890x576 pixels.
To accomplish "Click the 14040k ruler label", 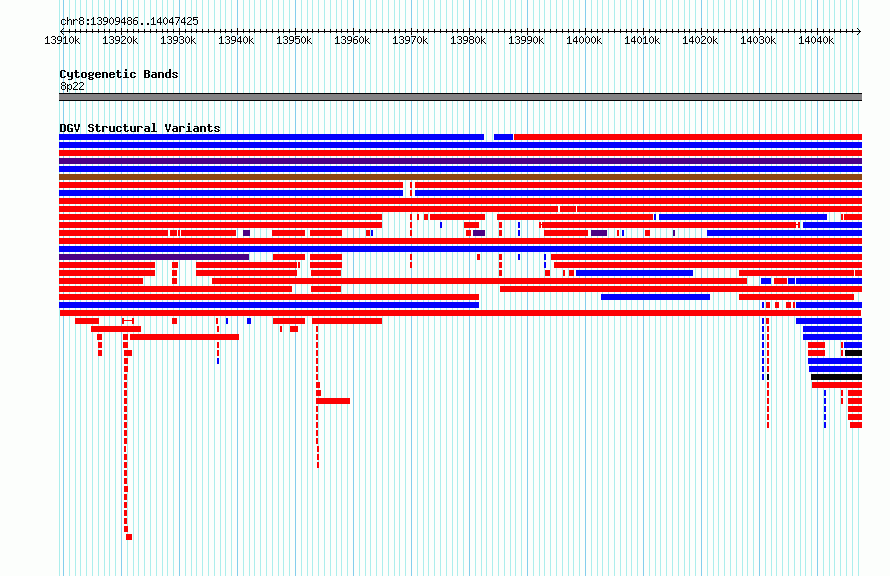I will pos(816,40).
